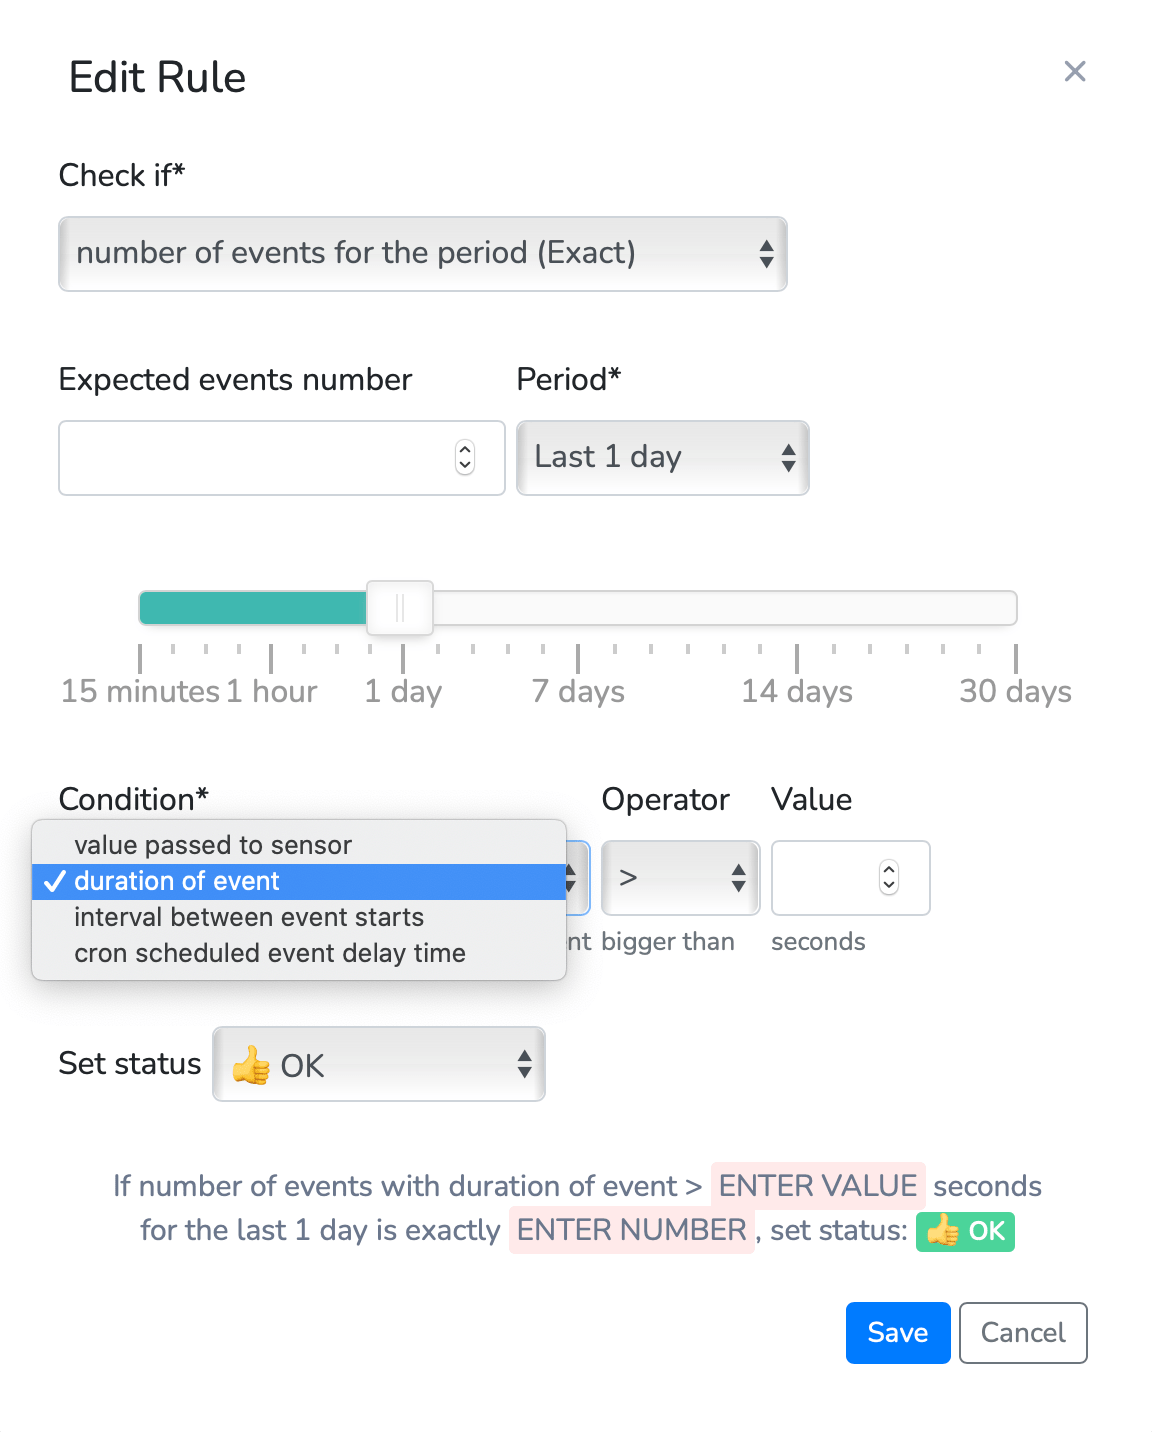Click the 7 days tick on slider

point(578,659)
